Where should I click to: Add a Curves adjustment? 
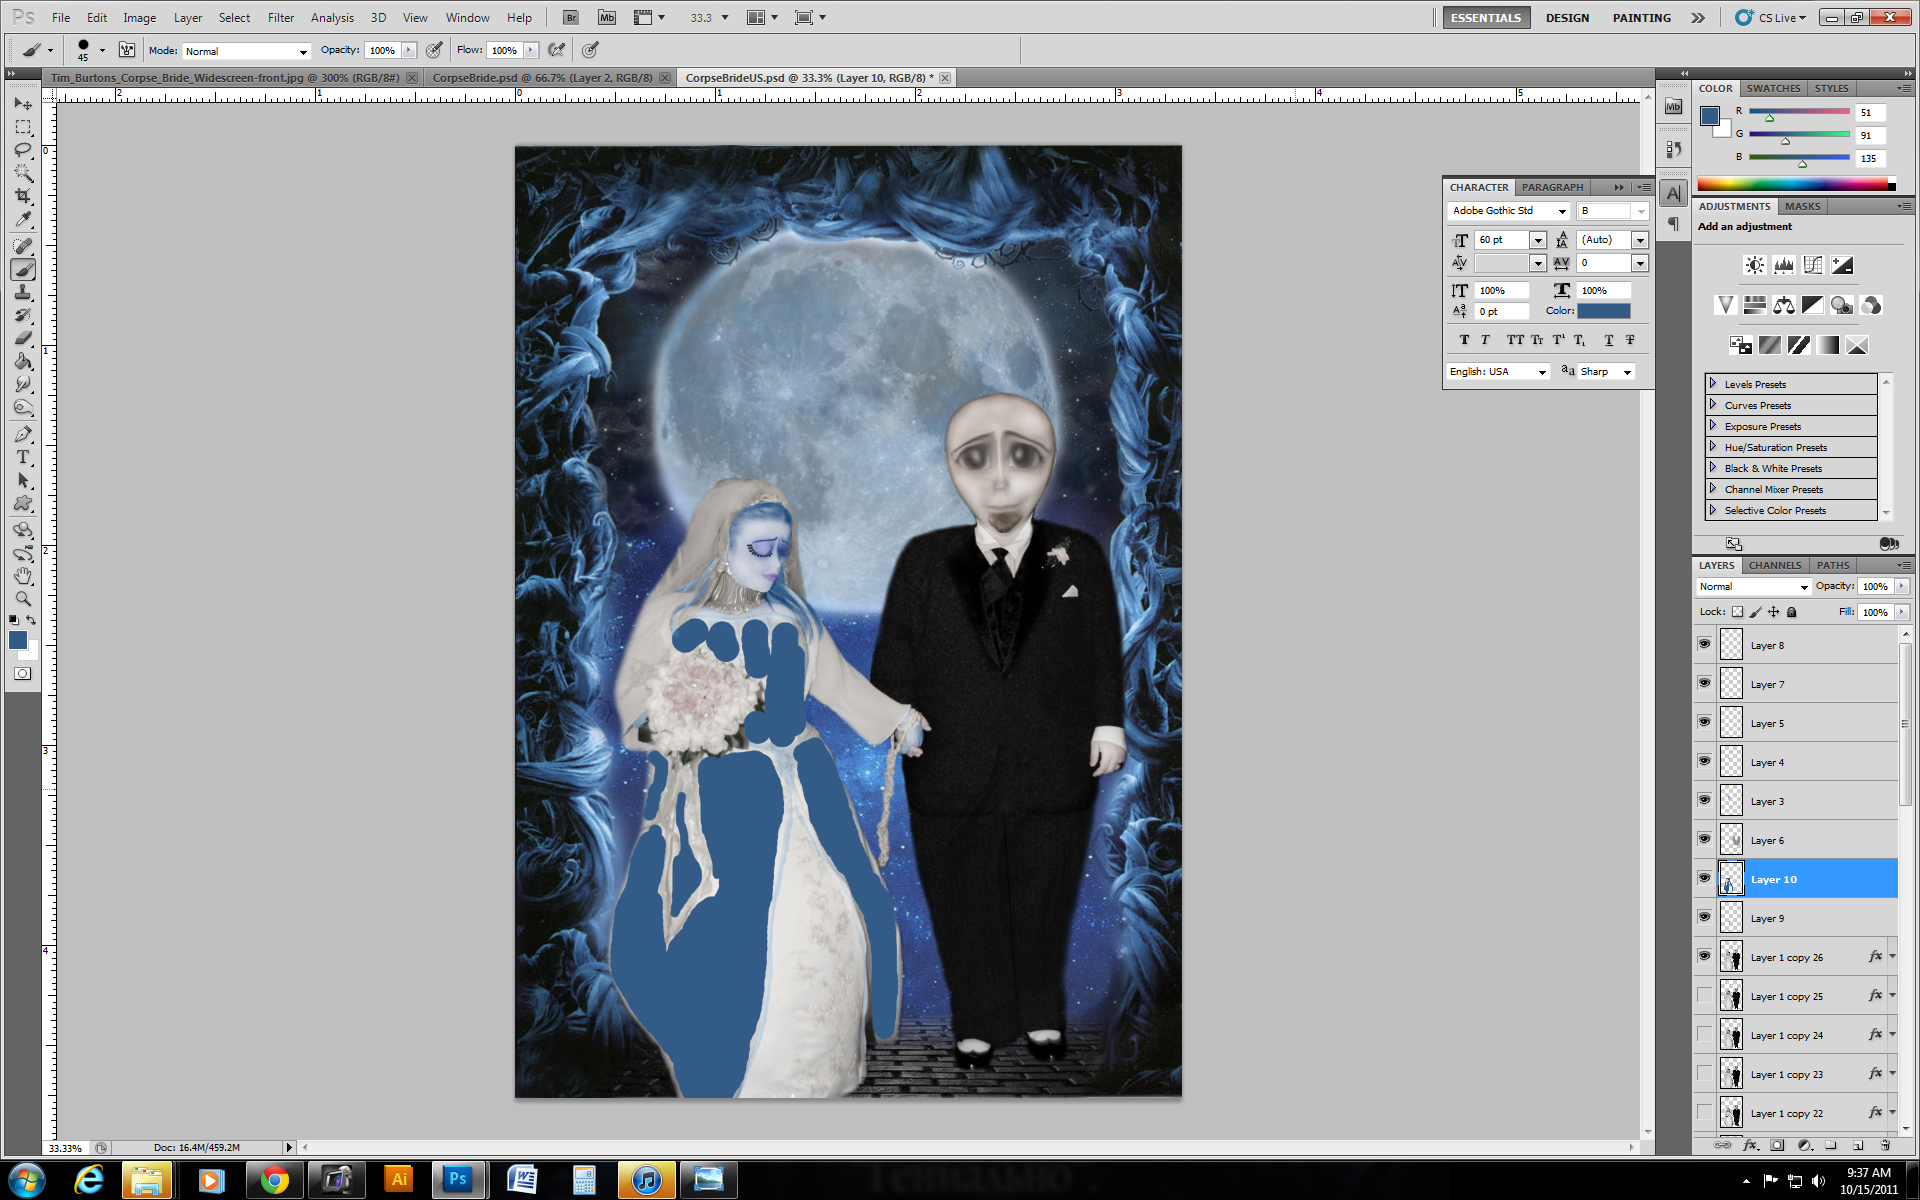(x=1812, y=265)
